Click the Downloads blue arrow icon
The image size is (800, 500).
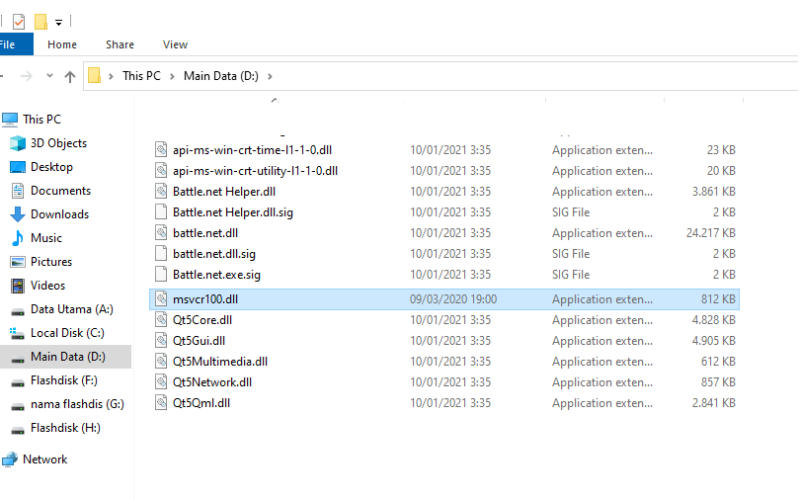pos(18,214)
